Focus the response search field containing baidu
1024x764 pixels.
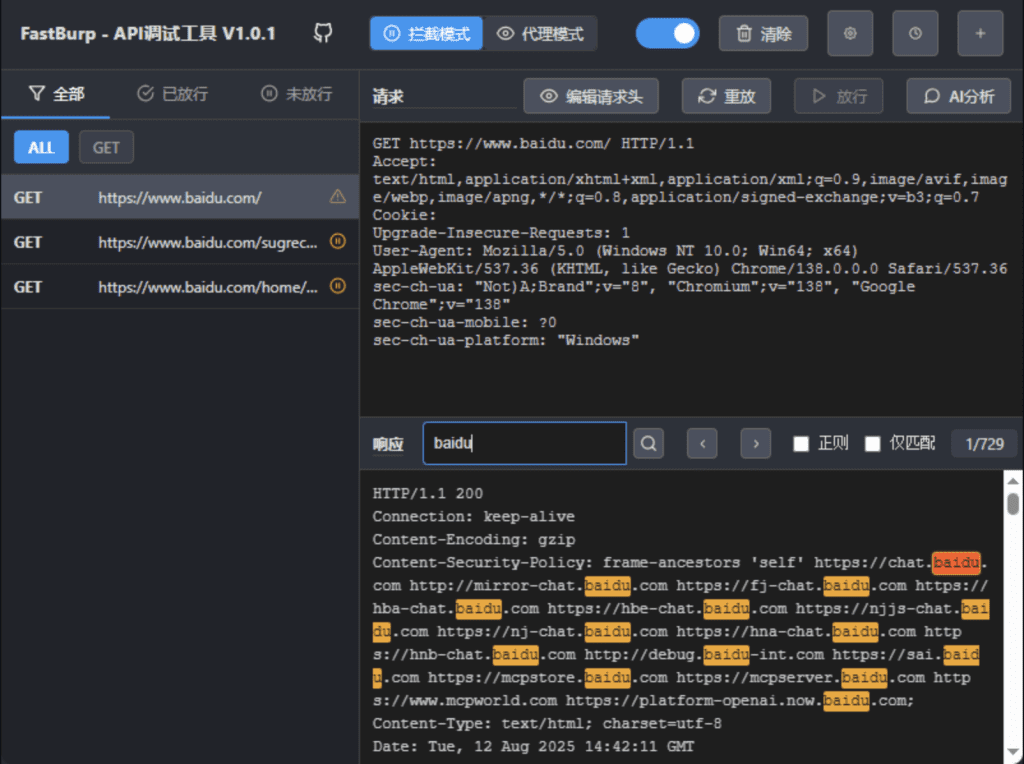(524, 443)
